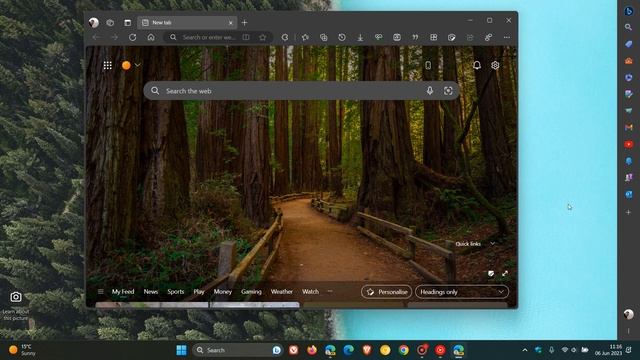
Task: Expand the background to full view
Action: tap(505, 273)
